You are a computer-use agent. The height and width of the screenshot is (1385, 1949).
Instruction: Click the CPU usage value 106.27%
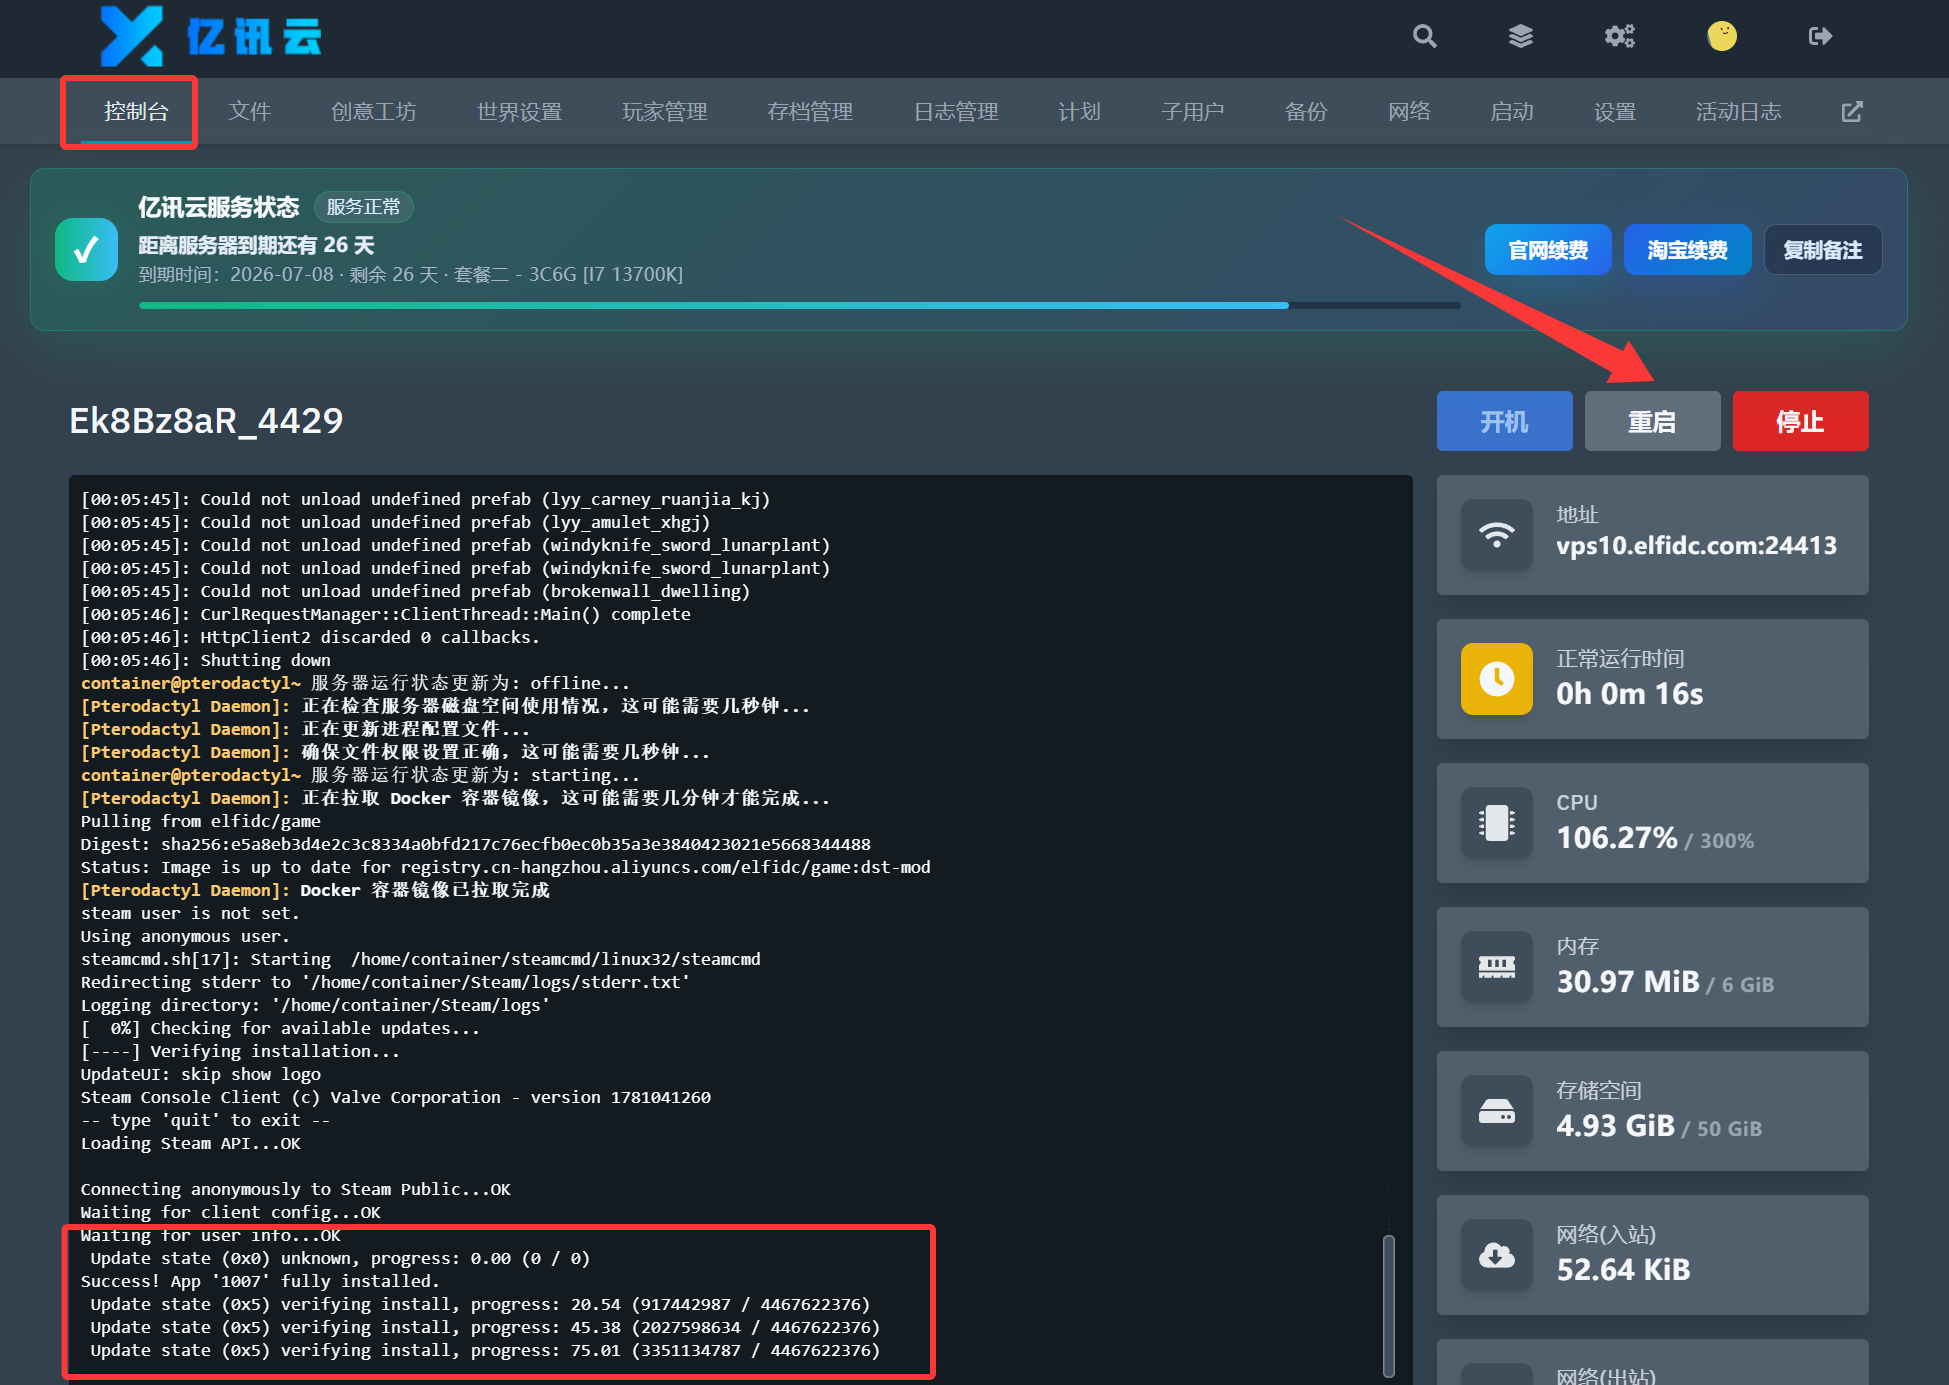[1616, 838]
